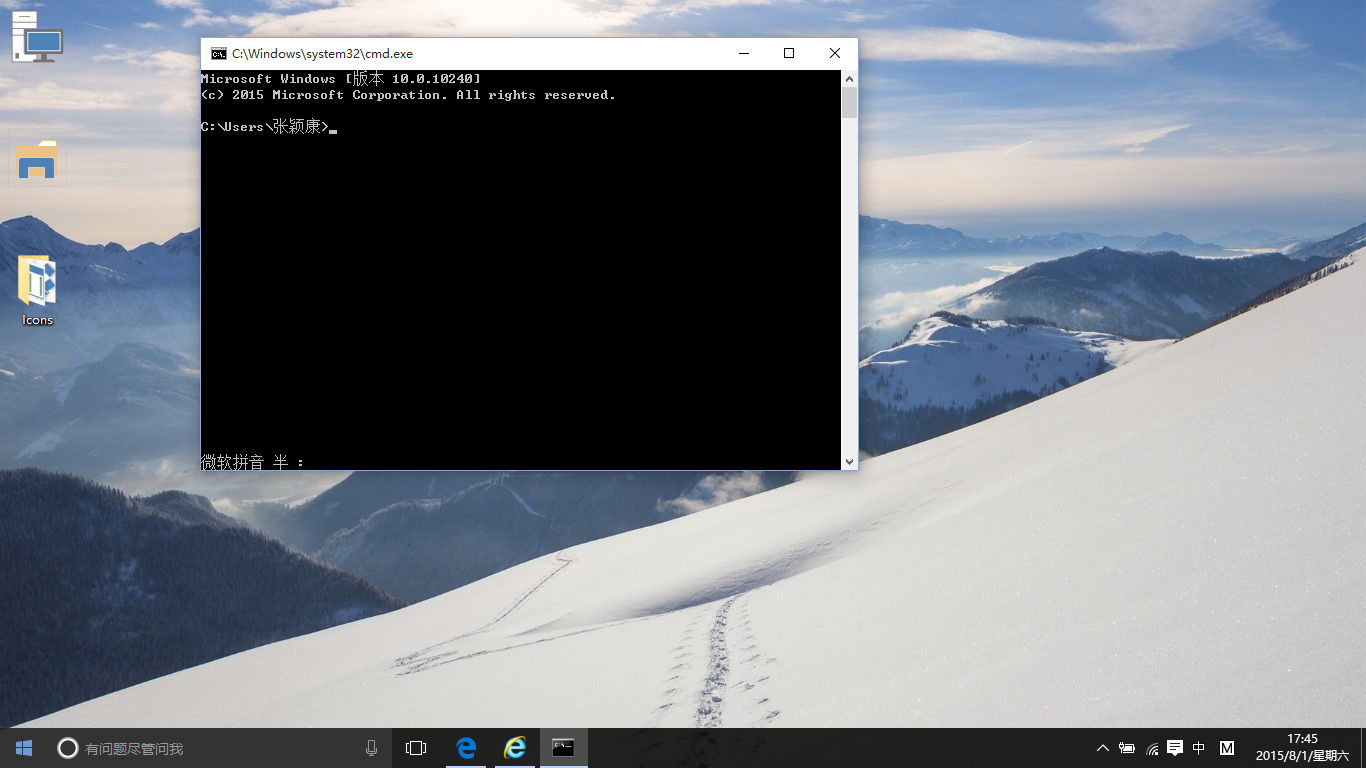Image resolution: width=1366 pixels, height=768 pixels.
Task: Click the 2015 Microsoft Corporation copyright line
Action: 408,95
